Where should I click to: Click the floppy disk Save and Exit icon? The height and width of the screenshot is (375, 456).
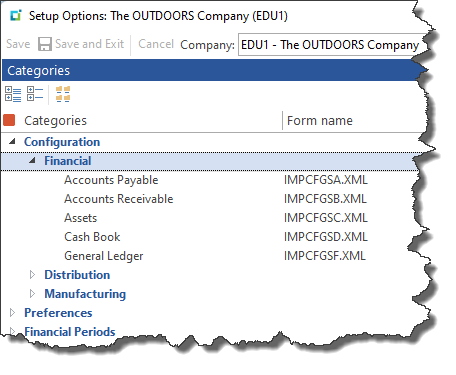pyautogui.click(x=45, y=44)
